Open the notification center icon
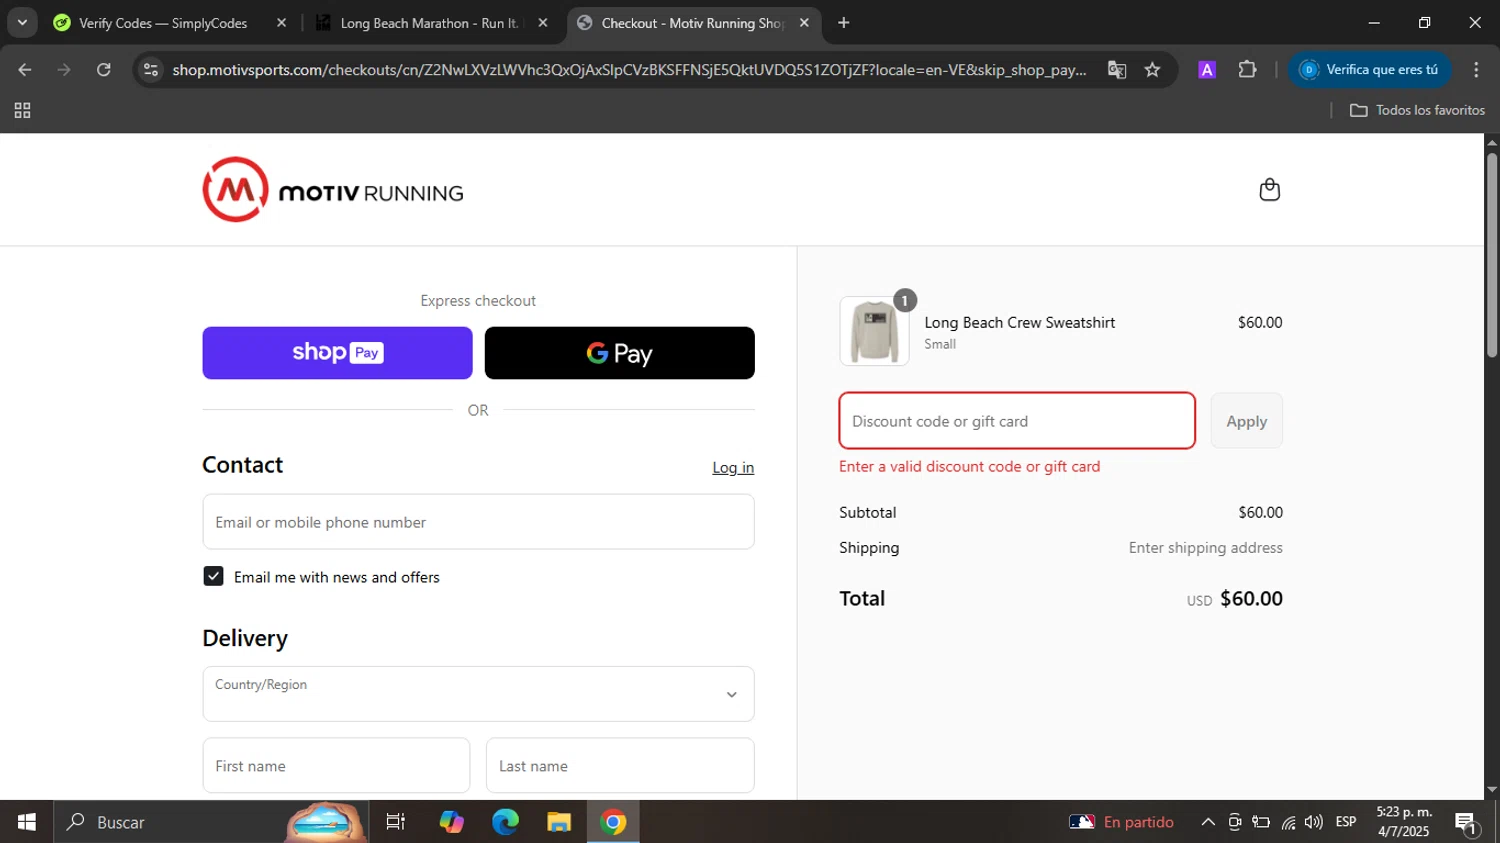 point(1466,823)
